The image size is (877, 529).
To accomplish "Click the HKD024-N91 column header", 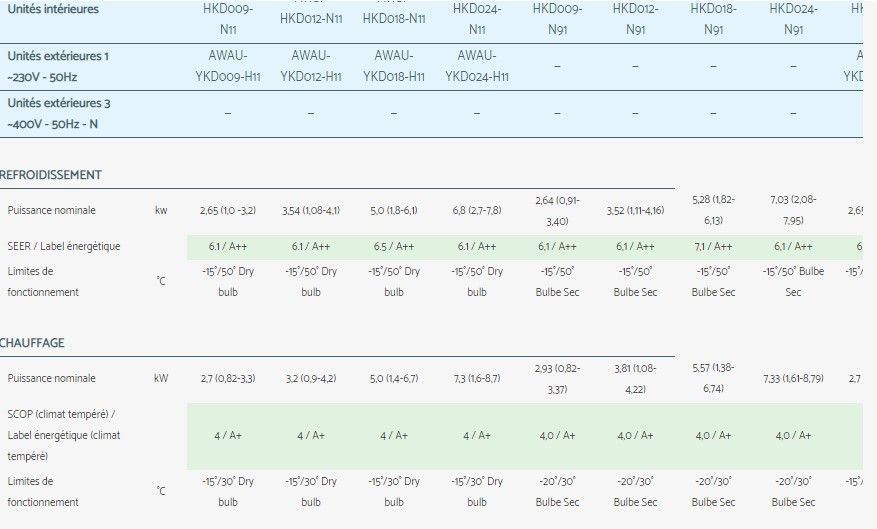I will pyautogui.click(x=794, y=19).
